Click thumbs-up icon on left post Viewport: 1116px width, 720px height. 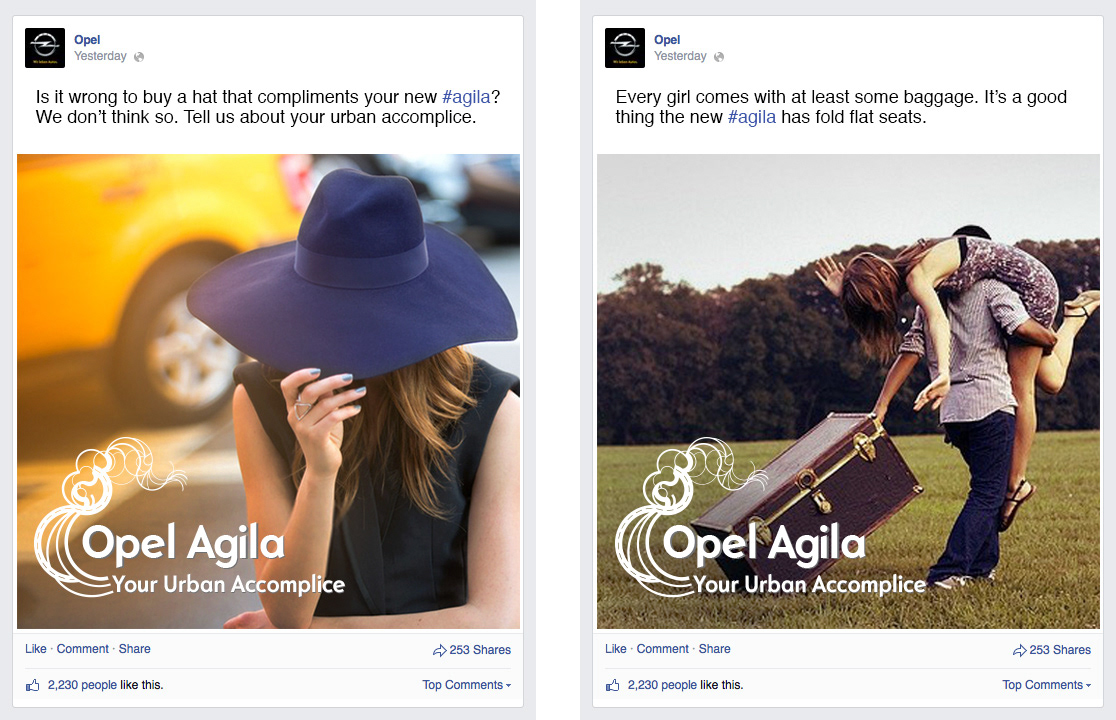pyautogui.click(x=33, y=685)
